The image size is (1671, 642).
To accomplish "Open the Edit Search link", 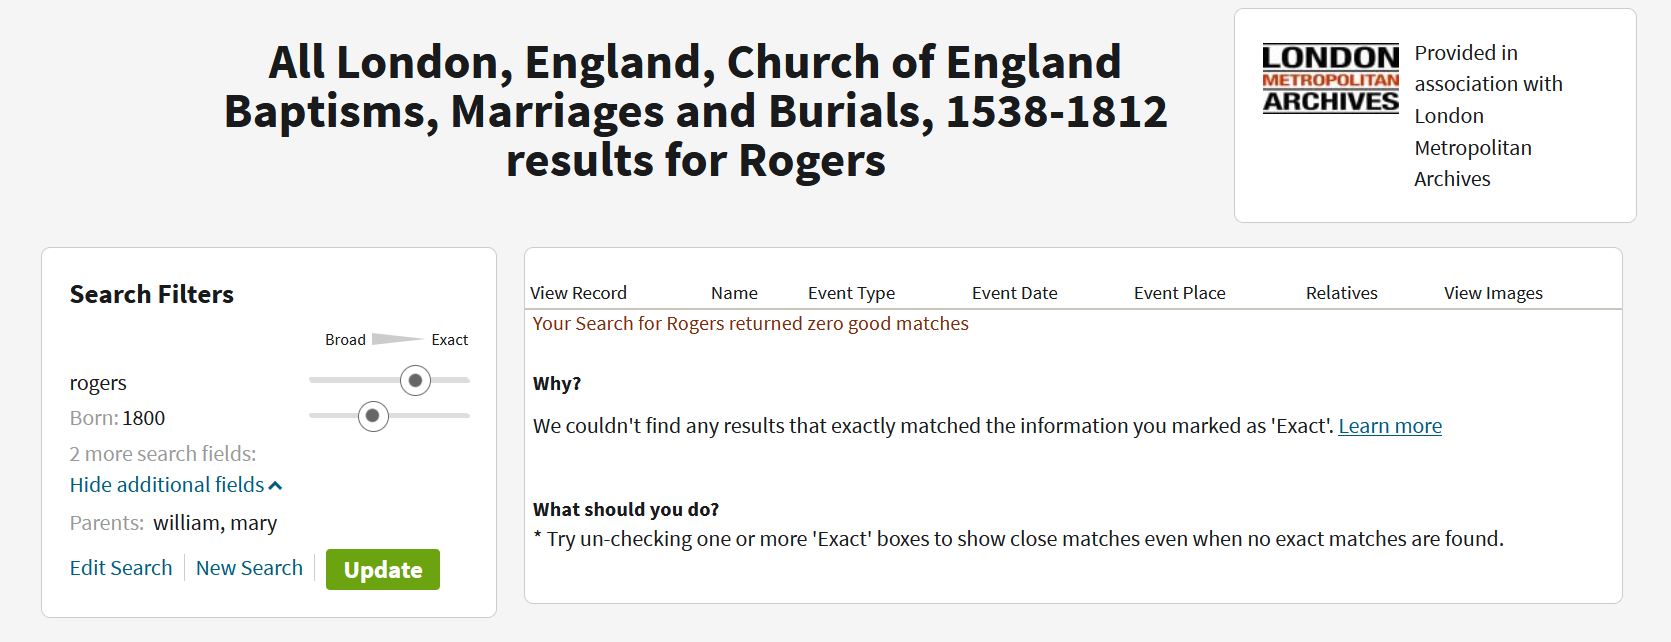I will tap(121, 568).
